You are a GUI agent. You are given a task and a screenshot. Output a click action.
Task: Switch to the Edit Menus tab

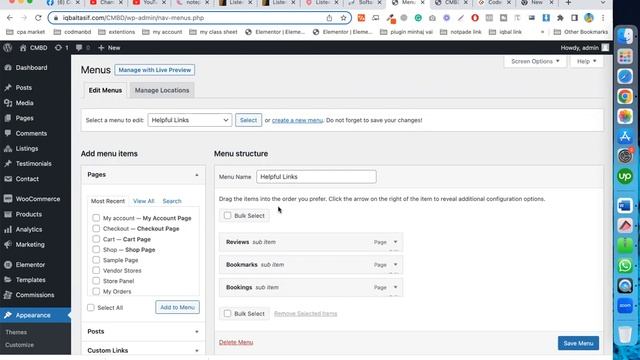pyautogui.click(x=105, y=90)
